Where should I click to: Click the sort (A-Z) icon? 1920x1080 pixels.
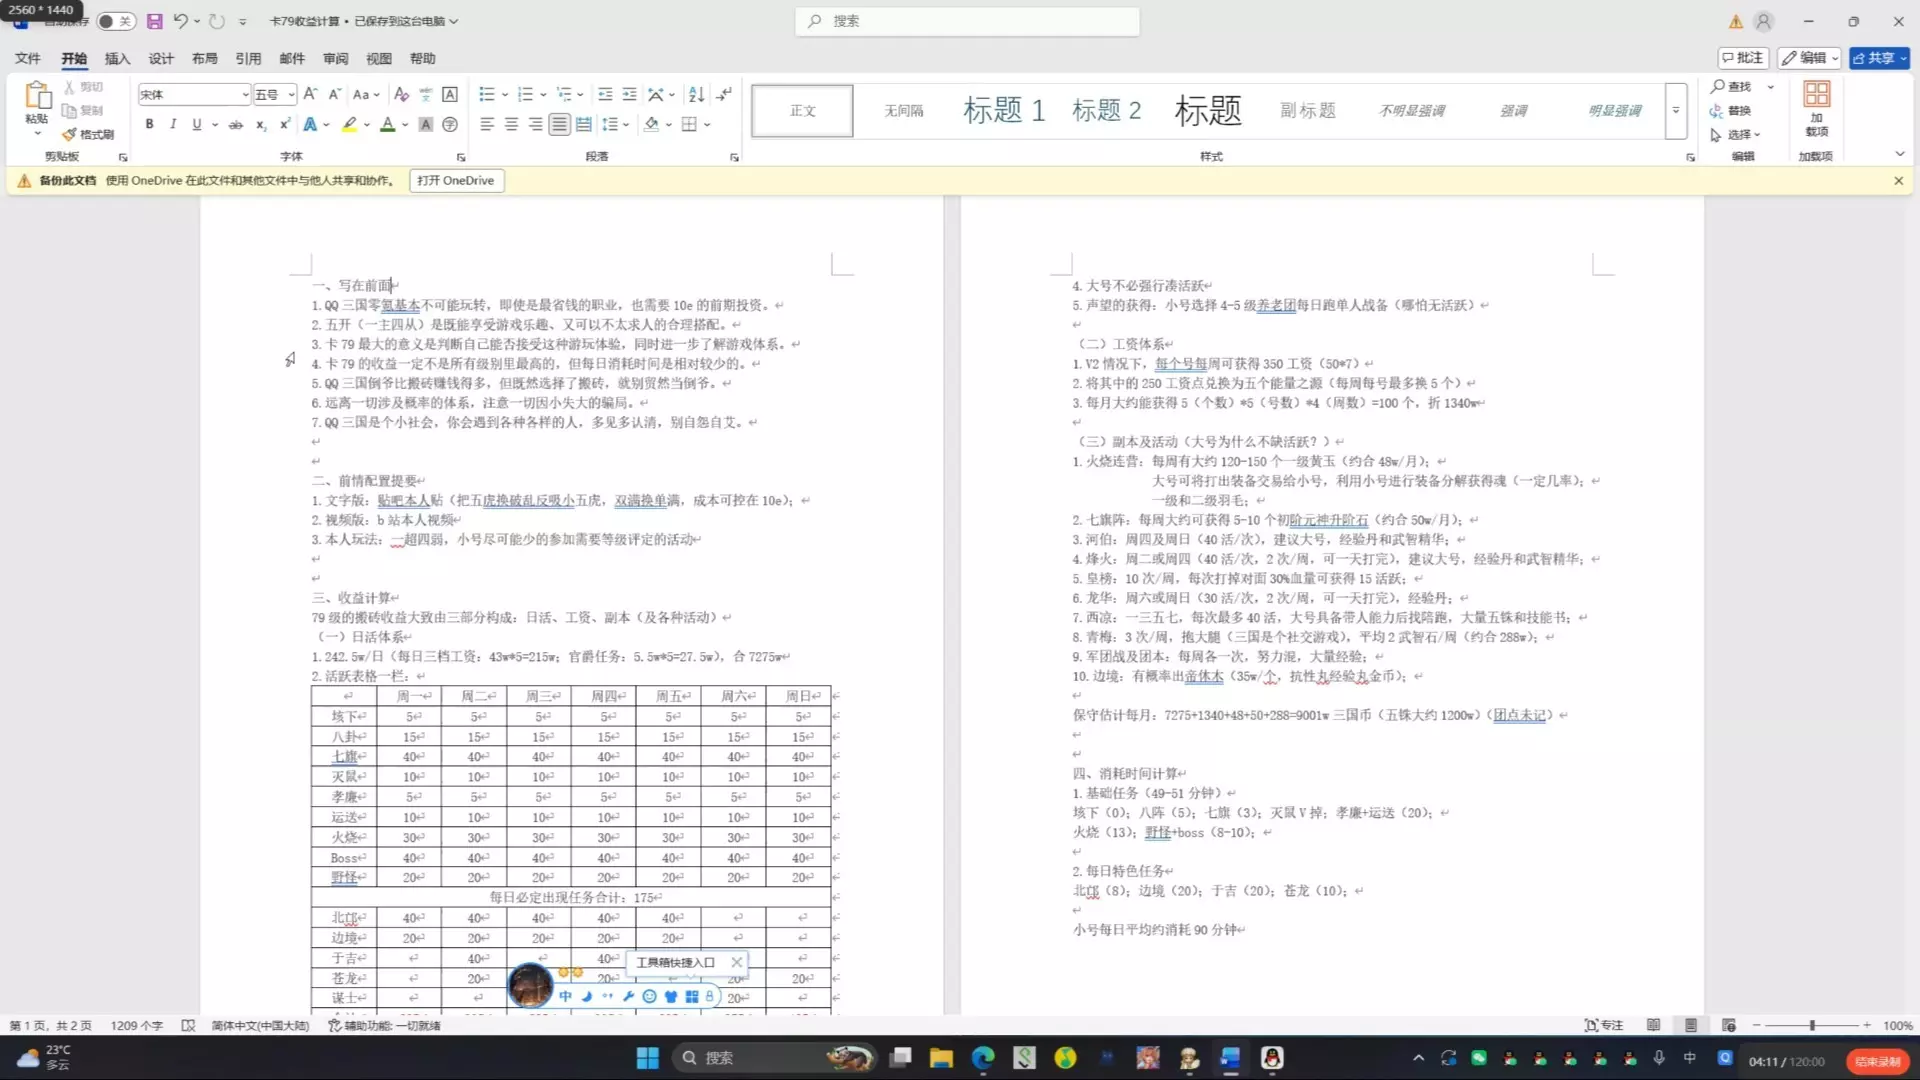click(x=697, y=94)
